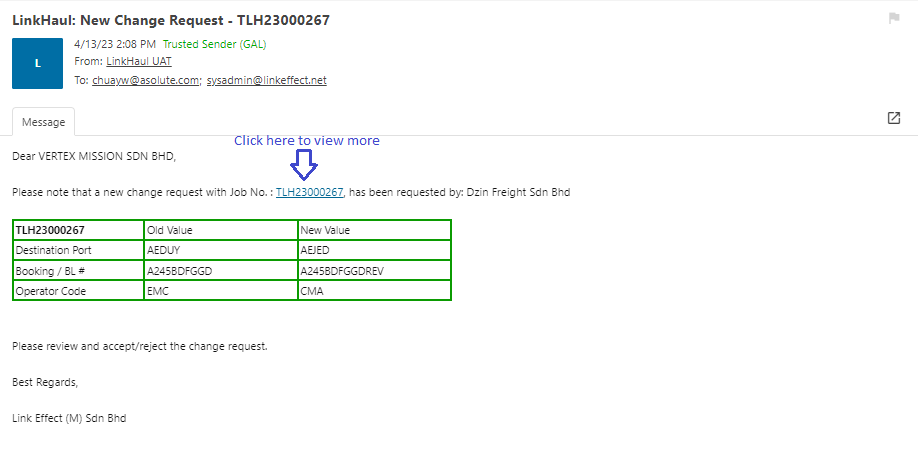The image size is (918, 449).
Task: Select the Old Value column header
Action: coord(170,230)
